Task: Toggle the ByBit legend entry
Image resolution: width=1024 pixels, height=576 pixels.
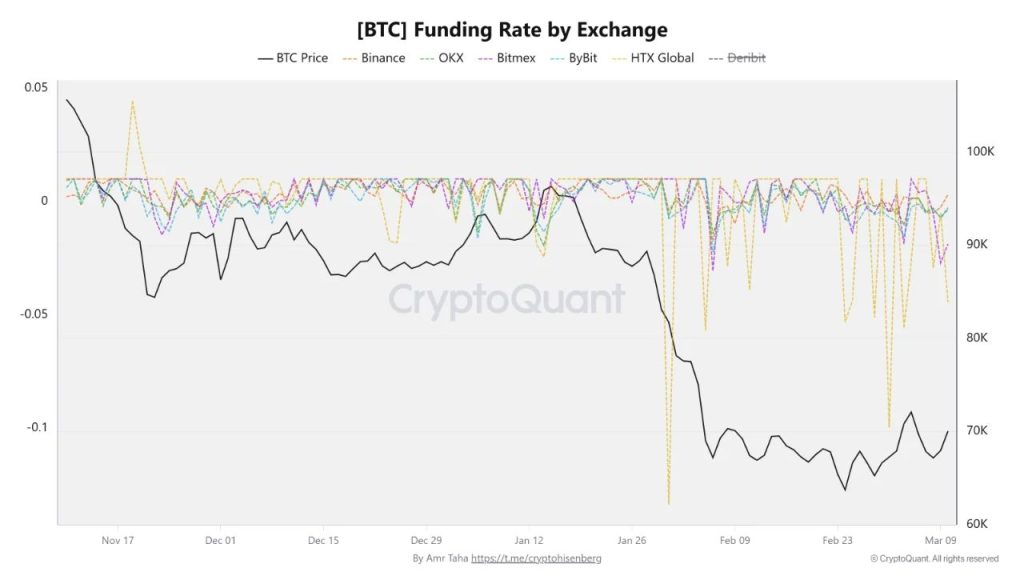Action: point(581,58)
